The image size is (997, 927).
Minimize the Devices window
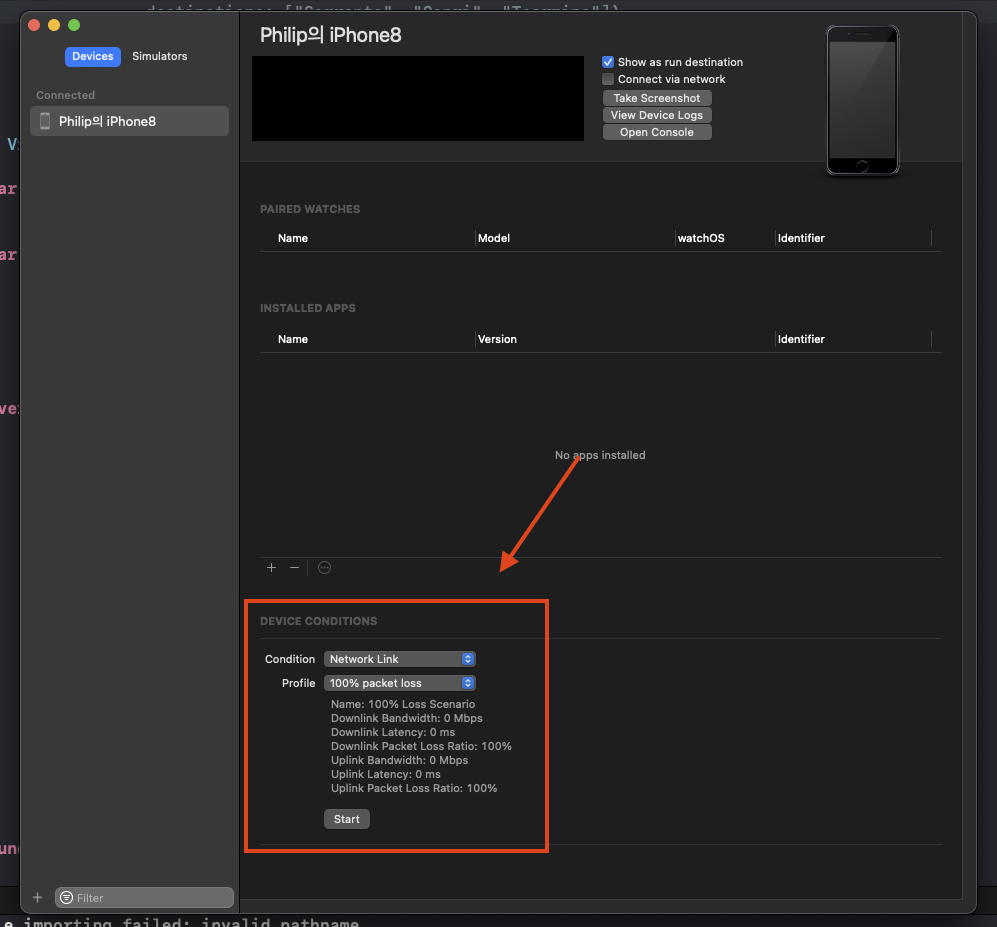pyautogui.click(x=54, y=25)
